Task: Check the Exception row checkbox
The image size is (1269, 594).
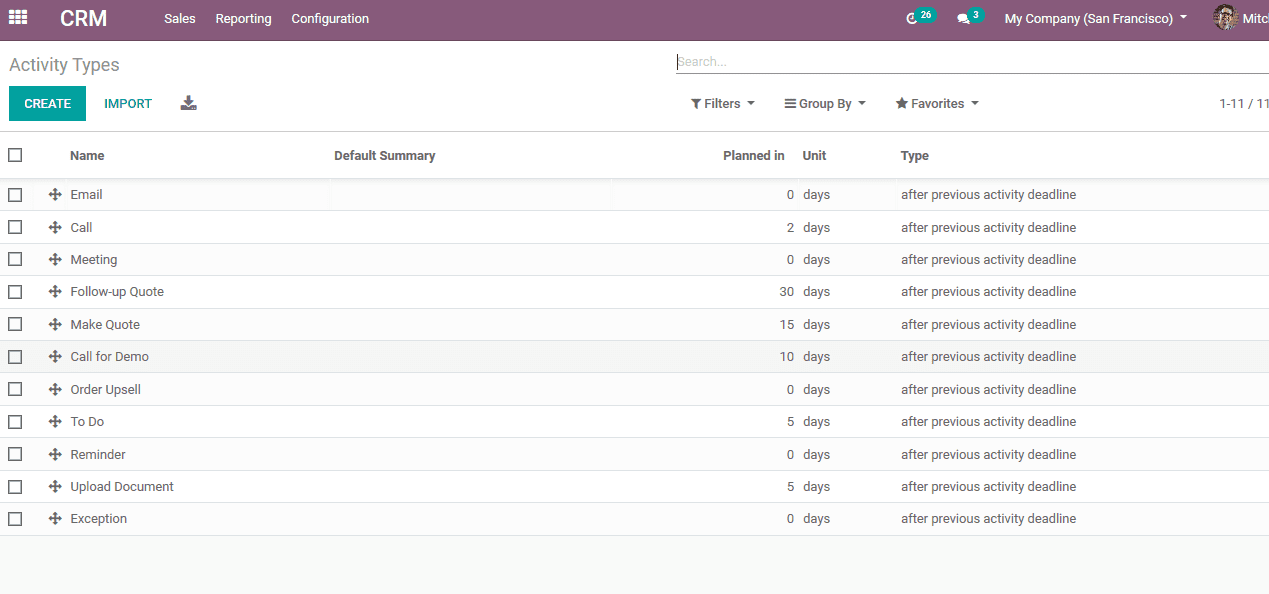Action: click(15, 519)
